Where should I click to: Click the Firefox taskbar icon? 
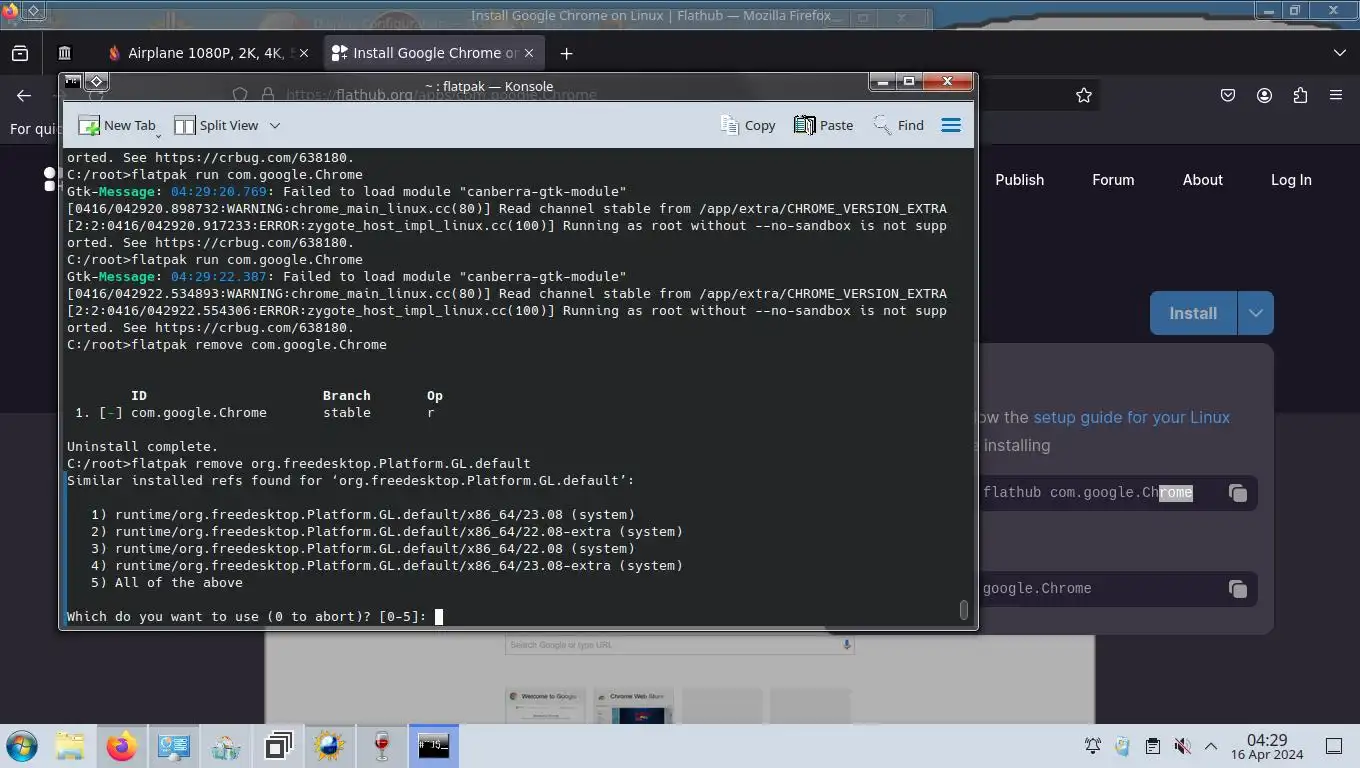pyautogui.click(x=122, y=746)
